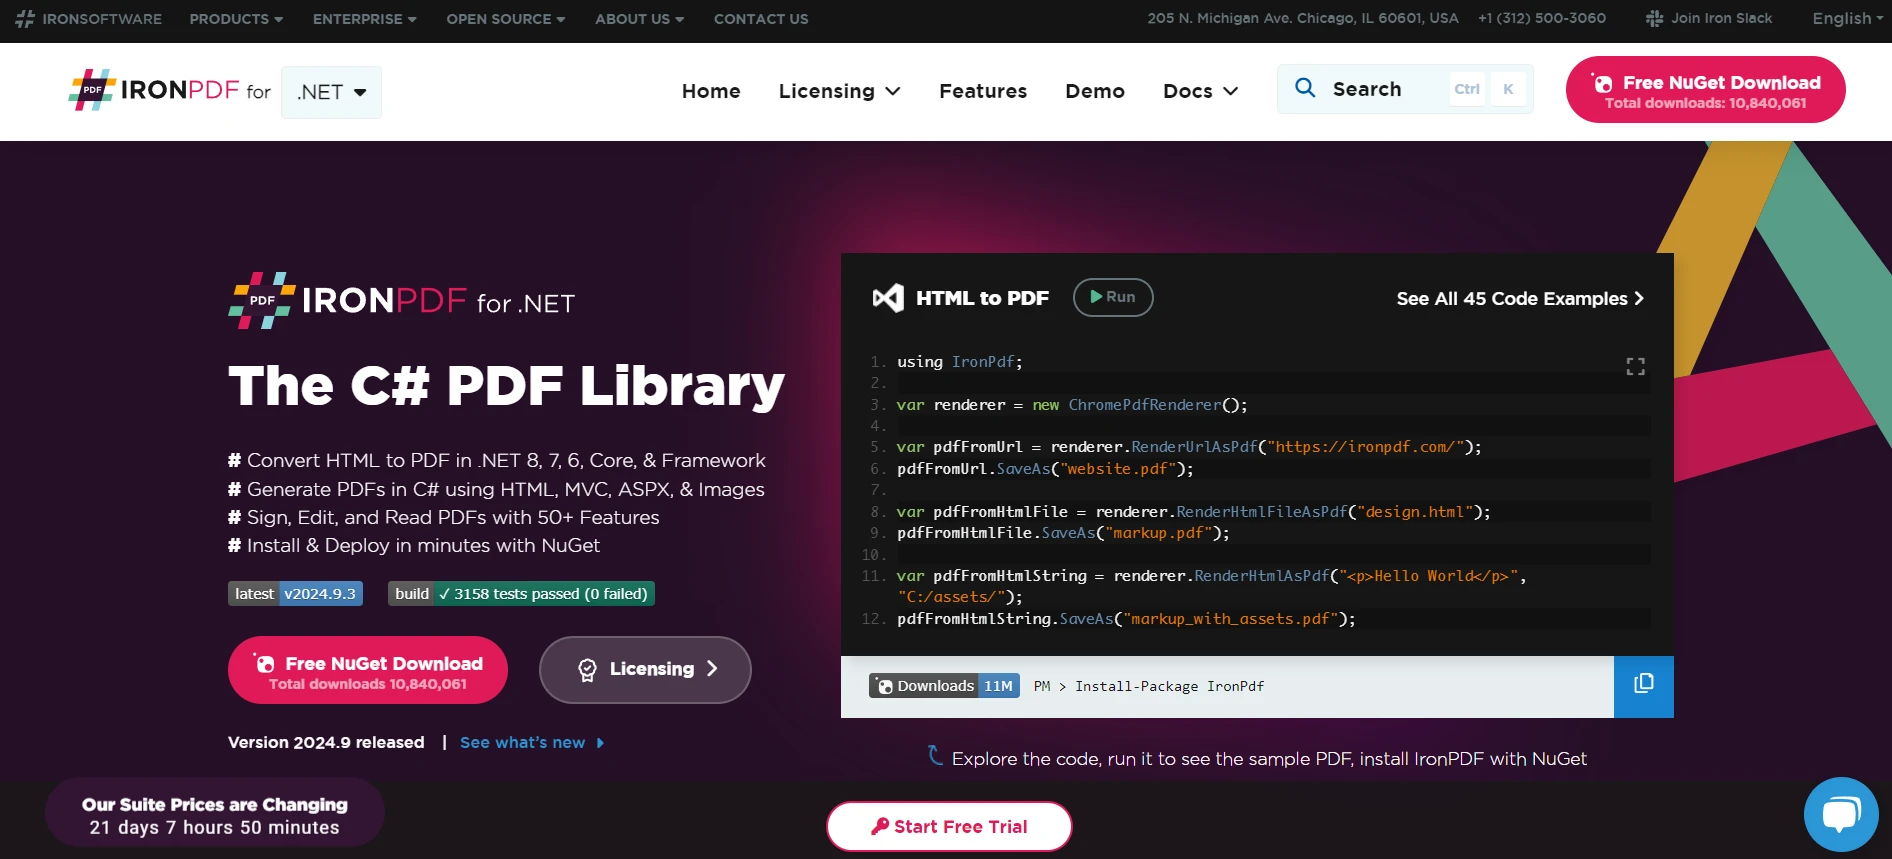Open the .NET language dropdown

[x=331, y=92]
